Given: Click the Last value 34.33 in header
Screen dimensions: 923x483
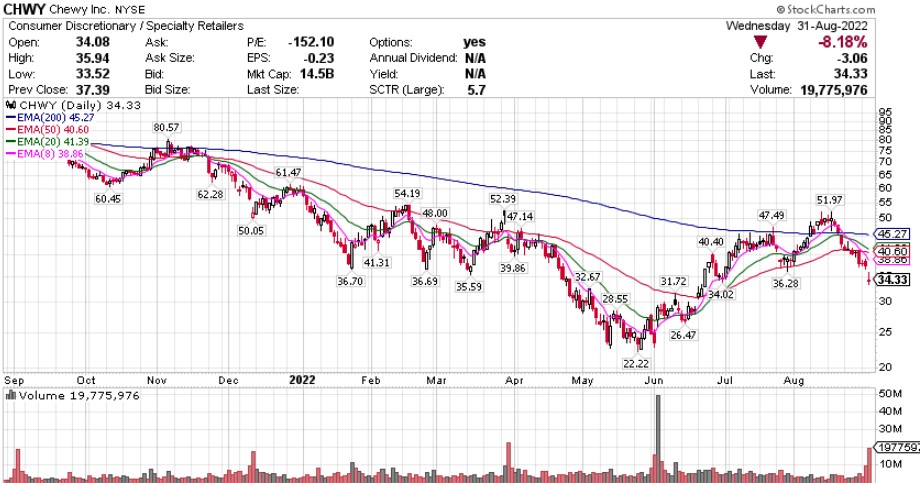Looking at the screenshot, I should pyautogui.click(x=851, y=74).
